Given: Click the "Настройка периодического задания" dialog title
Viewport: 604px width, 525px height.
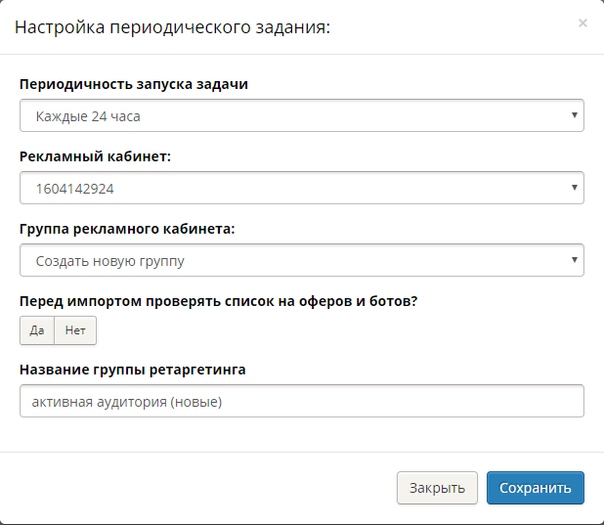Looking at the screenshot, I should click(x=172, y=27).
